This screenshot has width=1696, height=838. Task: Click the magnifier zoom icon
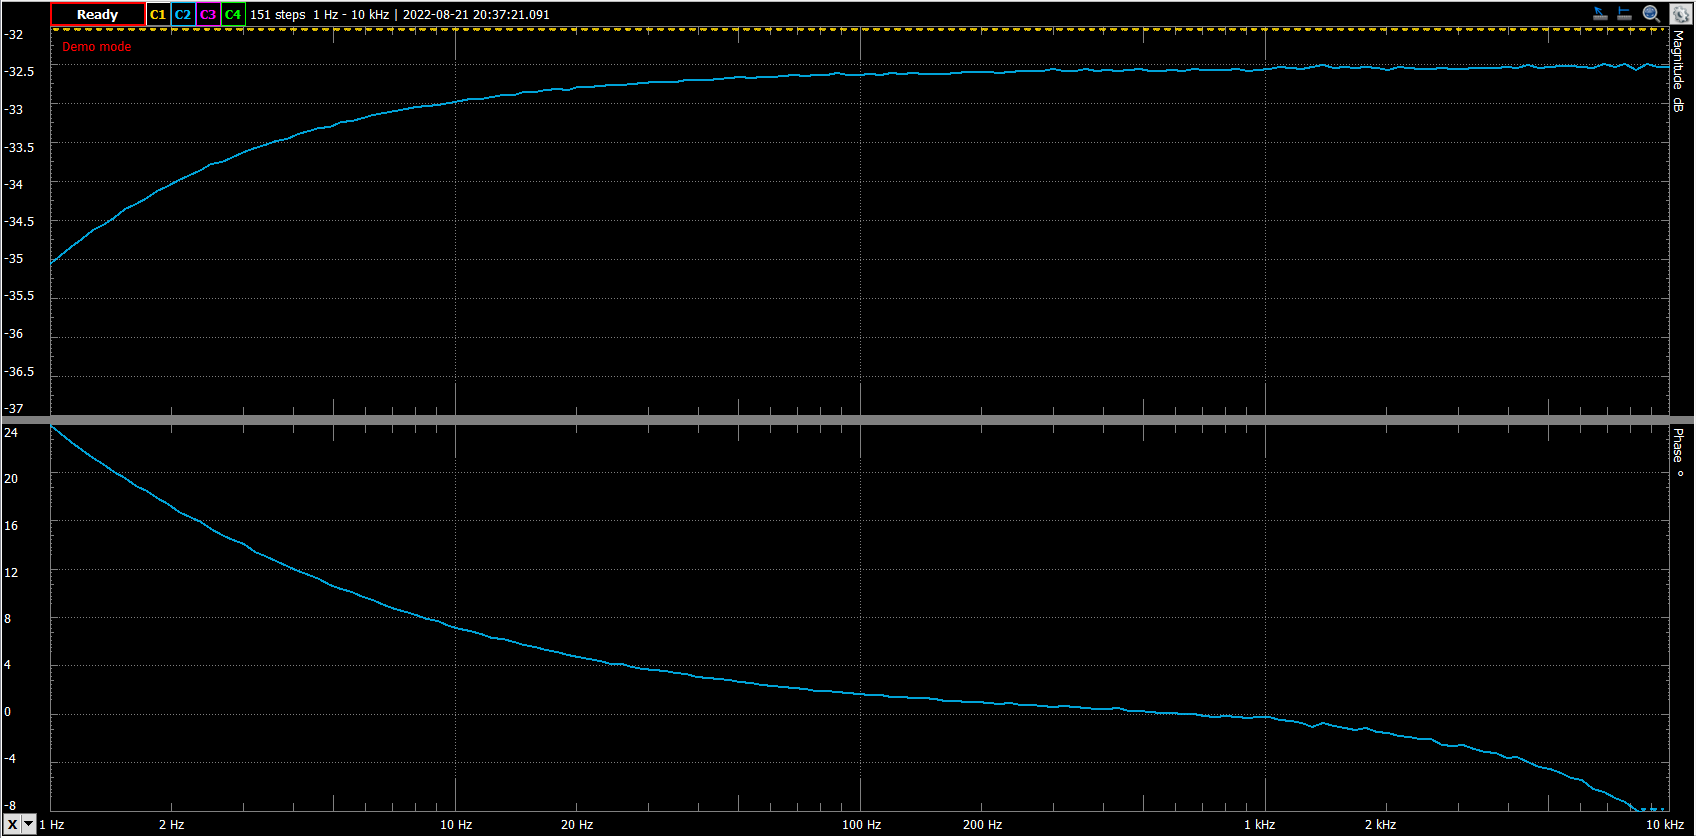pos(1652,14)
